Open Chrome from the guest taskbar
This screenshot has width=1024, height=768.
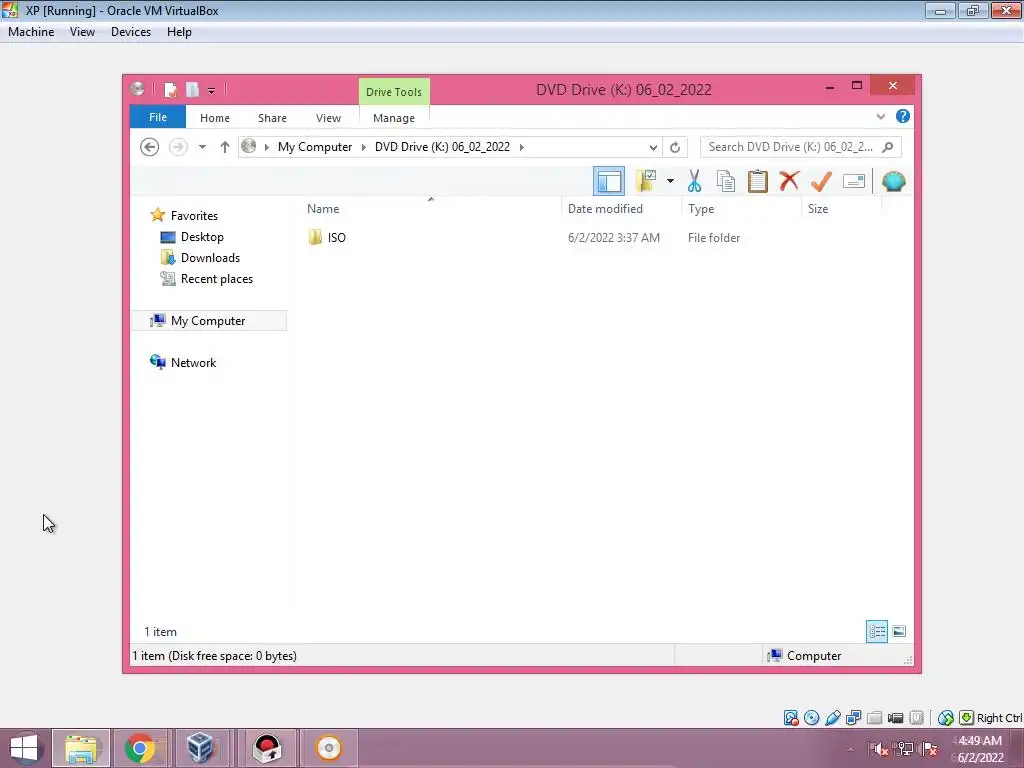pyautogui.click(x=140, y=748)
